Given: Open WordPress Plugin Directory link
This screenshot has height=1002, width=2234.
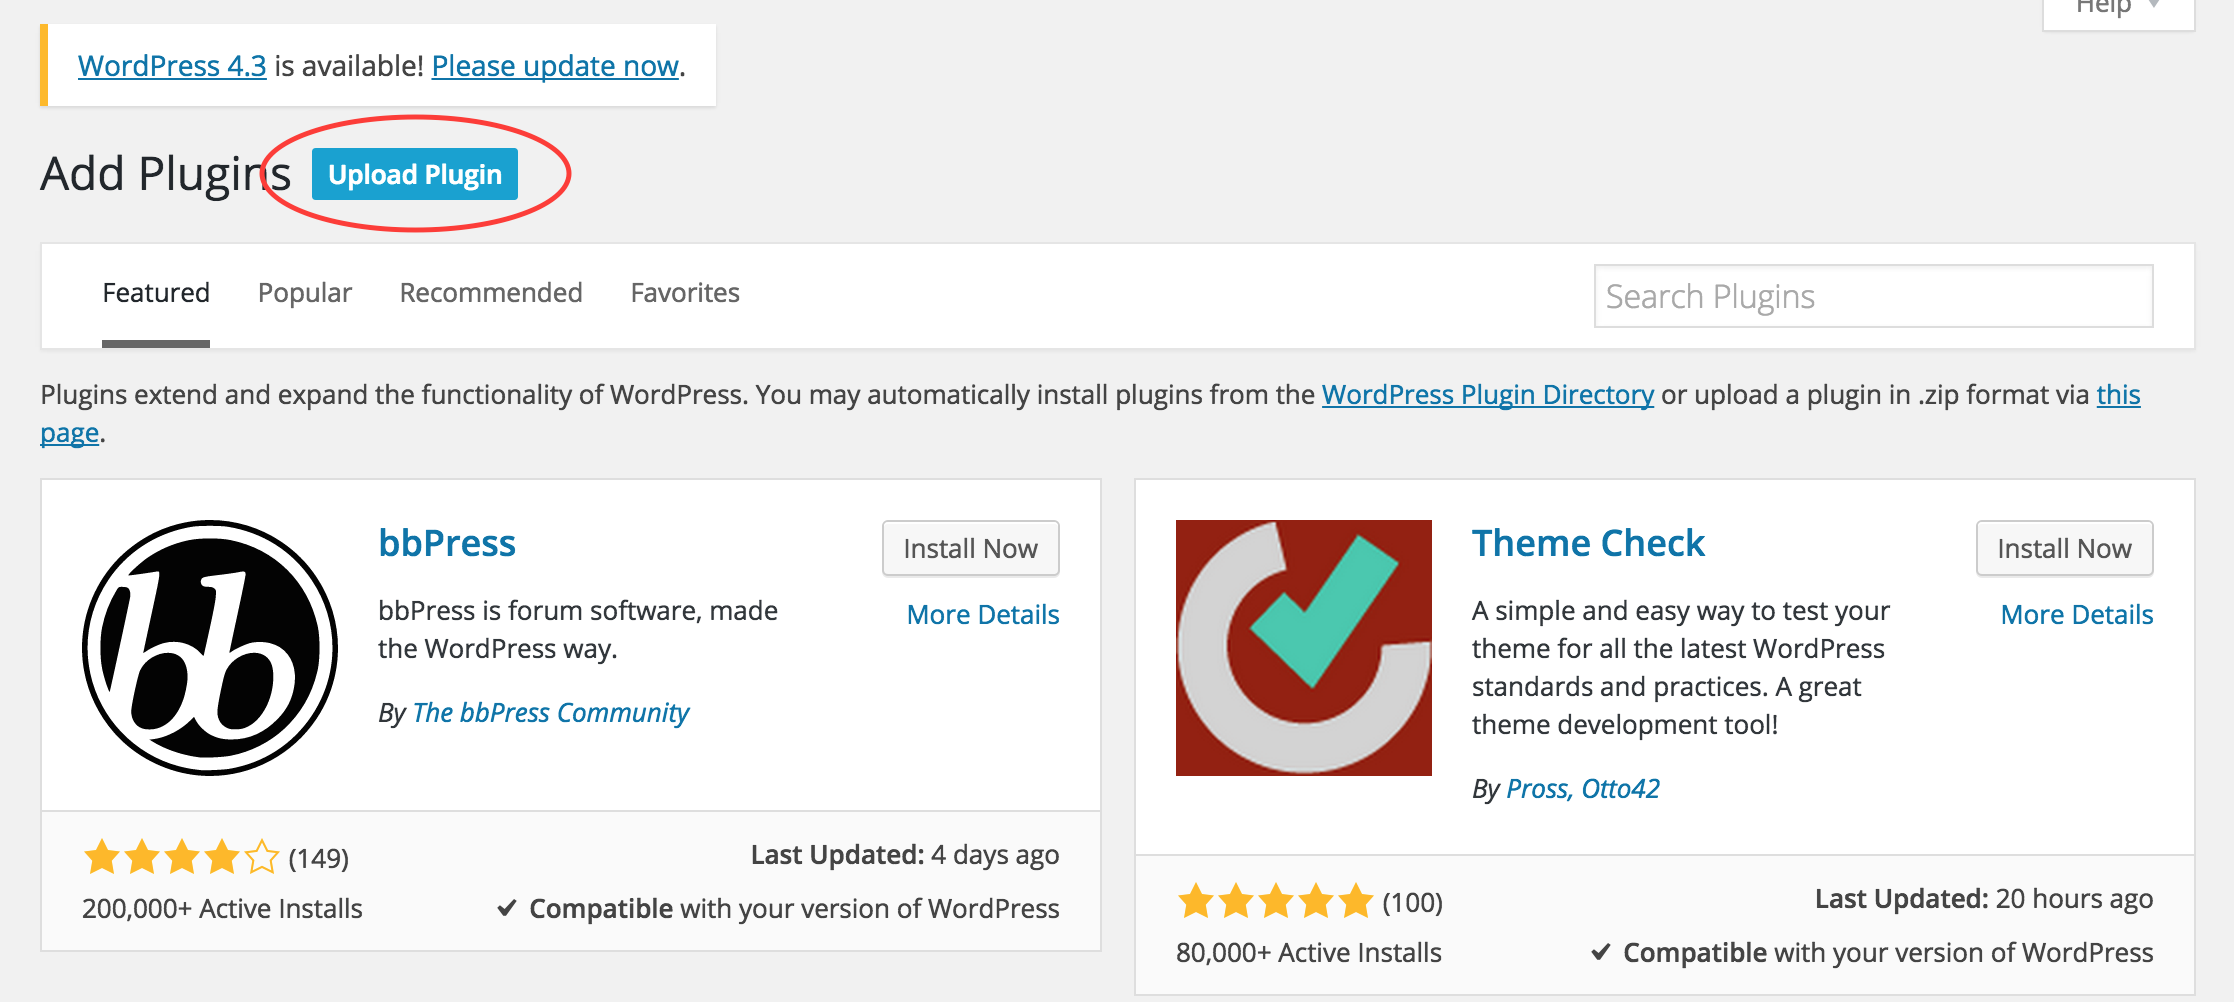Looking at the screenshot, I should pyautogui.click(x=1487, y=395).
